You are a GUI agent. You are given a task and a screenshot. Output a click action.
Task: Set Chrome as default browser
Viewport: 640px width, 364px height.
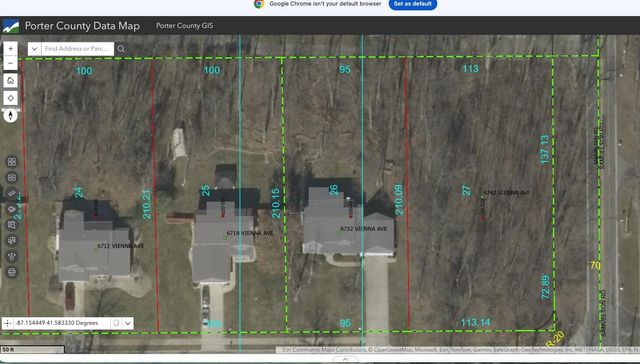click(413, 4)
